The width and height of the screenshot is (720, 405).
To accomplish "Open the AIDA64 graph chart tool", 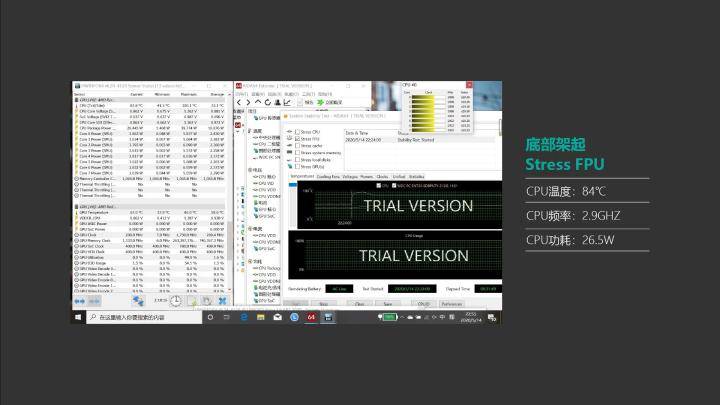I will 287,102.
